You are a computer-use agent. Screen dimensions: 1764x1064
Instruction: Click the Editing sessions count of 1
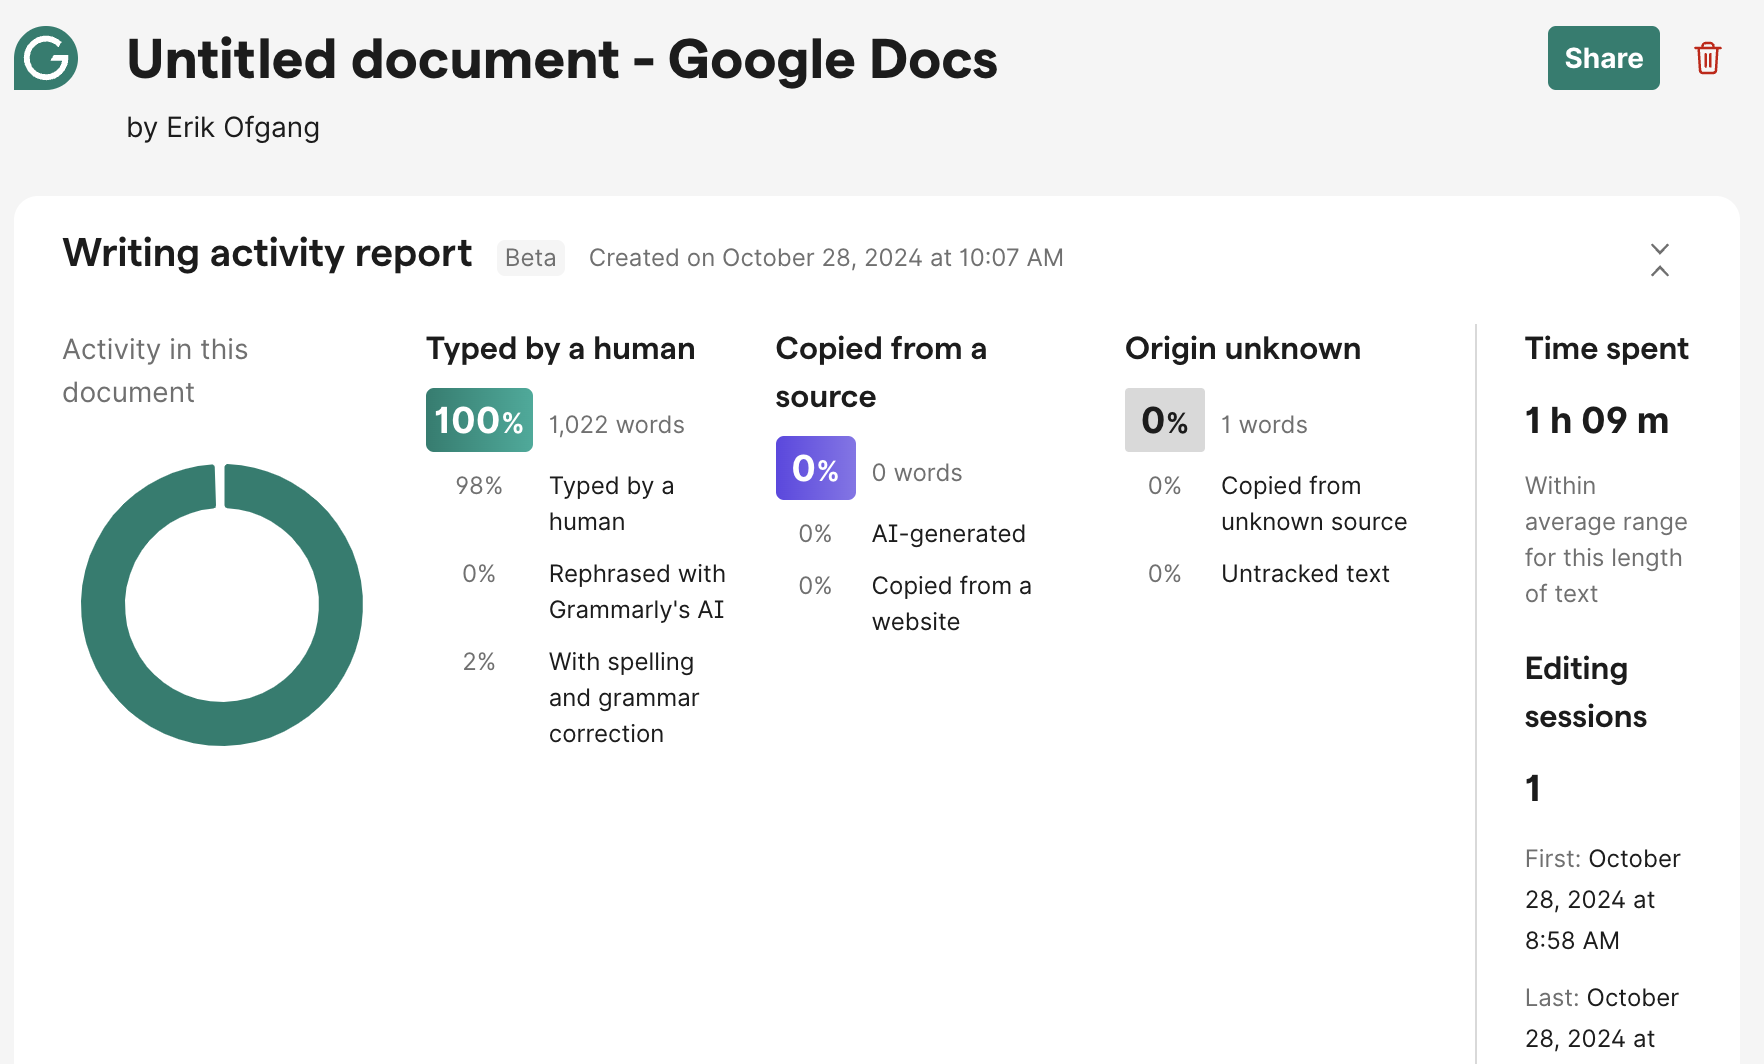(x=1533, y=788)
